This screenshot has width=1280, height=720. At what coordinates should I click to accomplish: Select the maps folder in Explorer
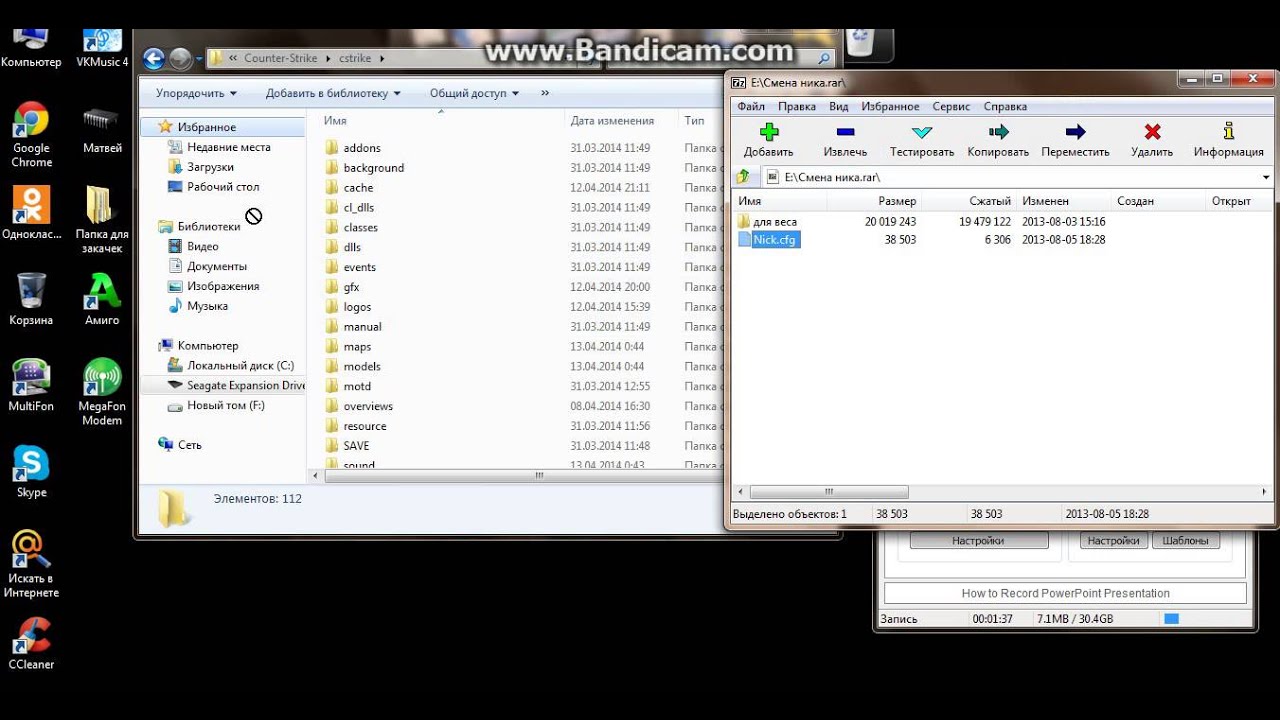[357, 347]
